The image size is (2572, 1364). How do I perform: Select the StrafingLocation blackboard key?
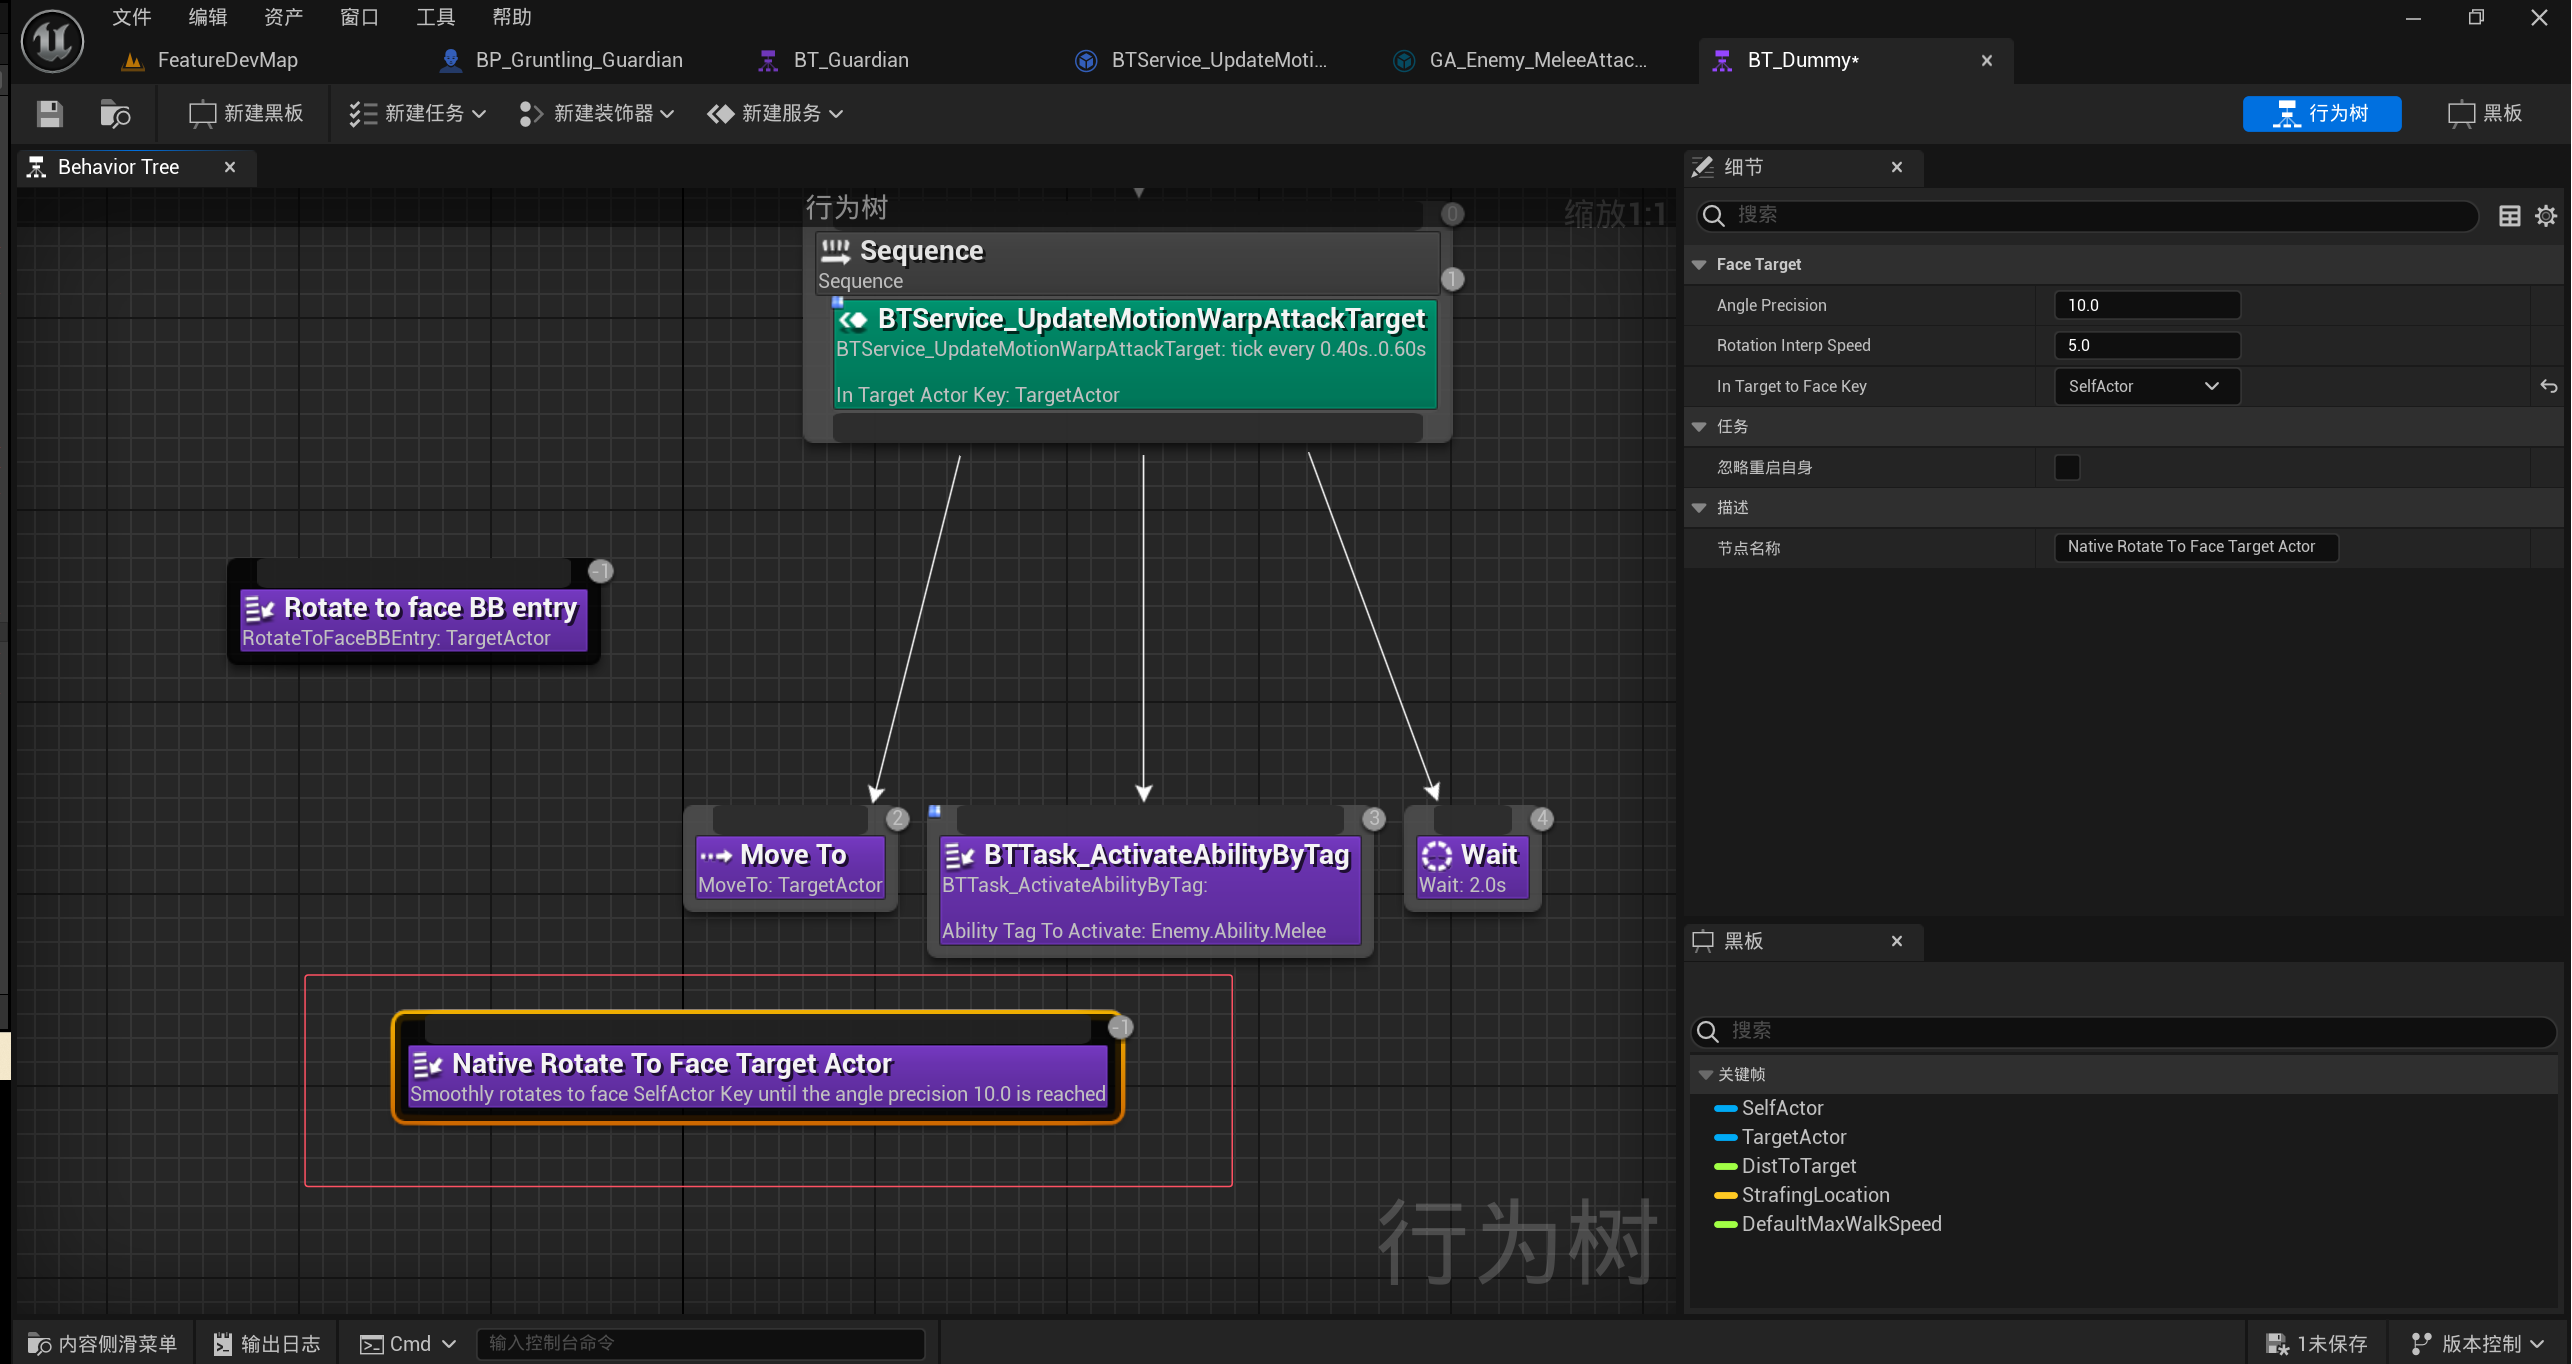(1814, 1194)
